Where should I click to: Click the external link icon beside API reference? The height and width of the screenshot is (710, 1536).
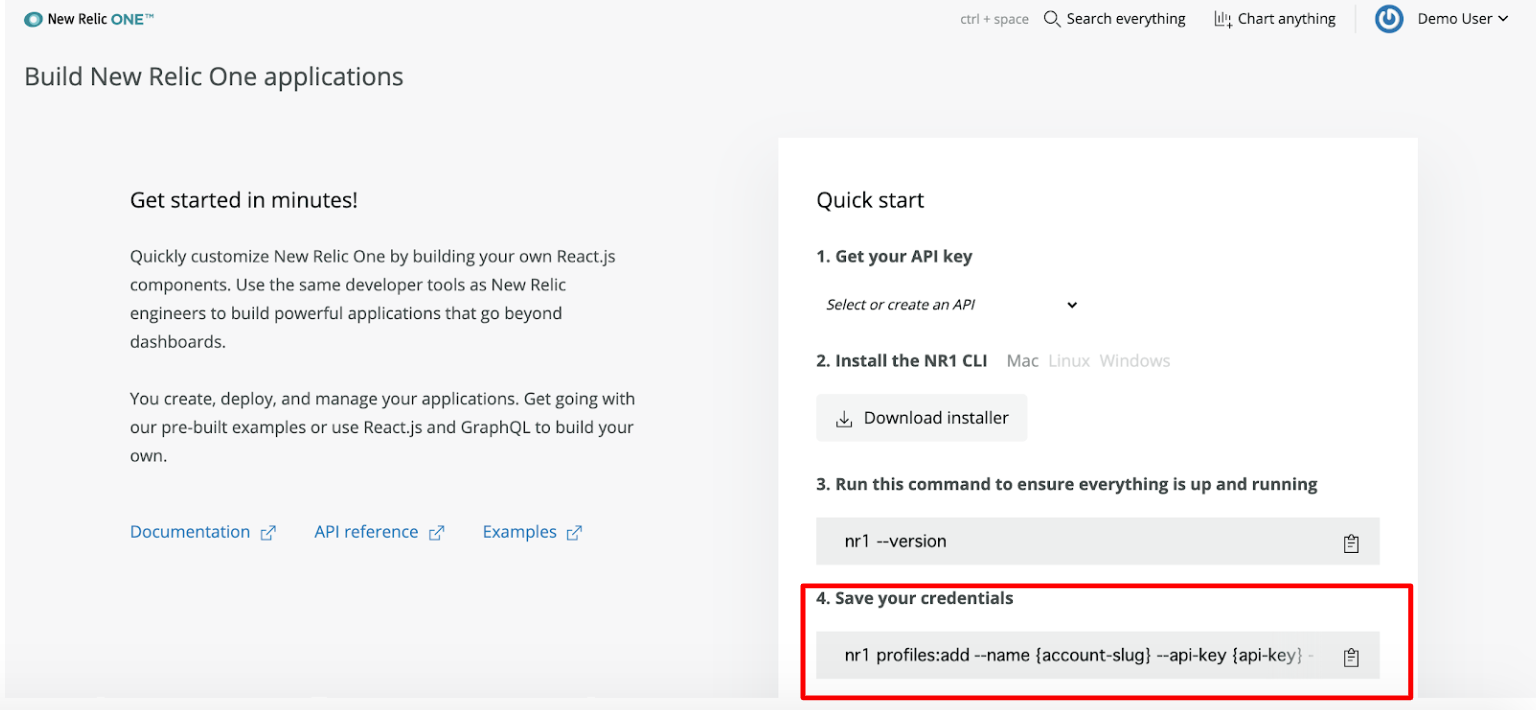436,533
